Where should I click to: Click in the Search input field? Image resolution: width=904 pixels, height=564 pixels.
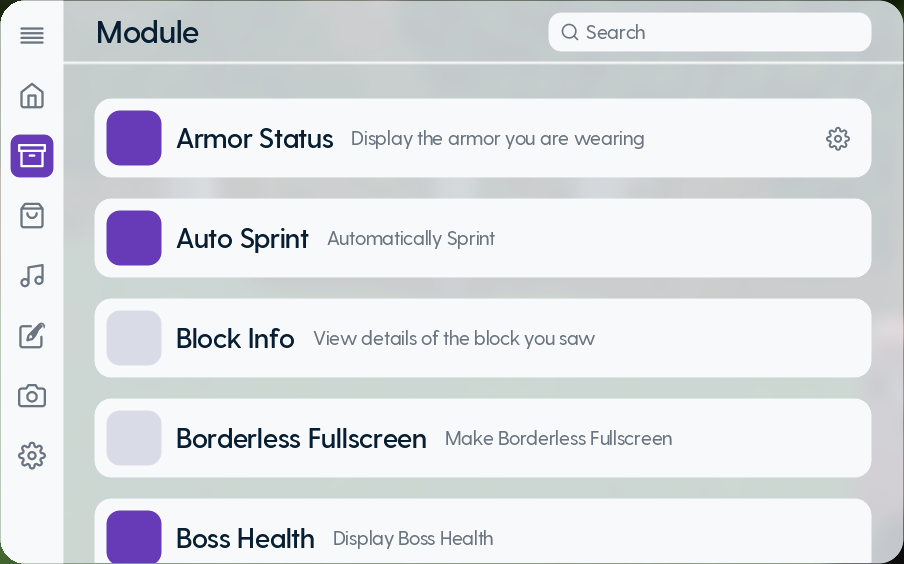[x=720, y=32]
